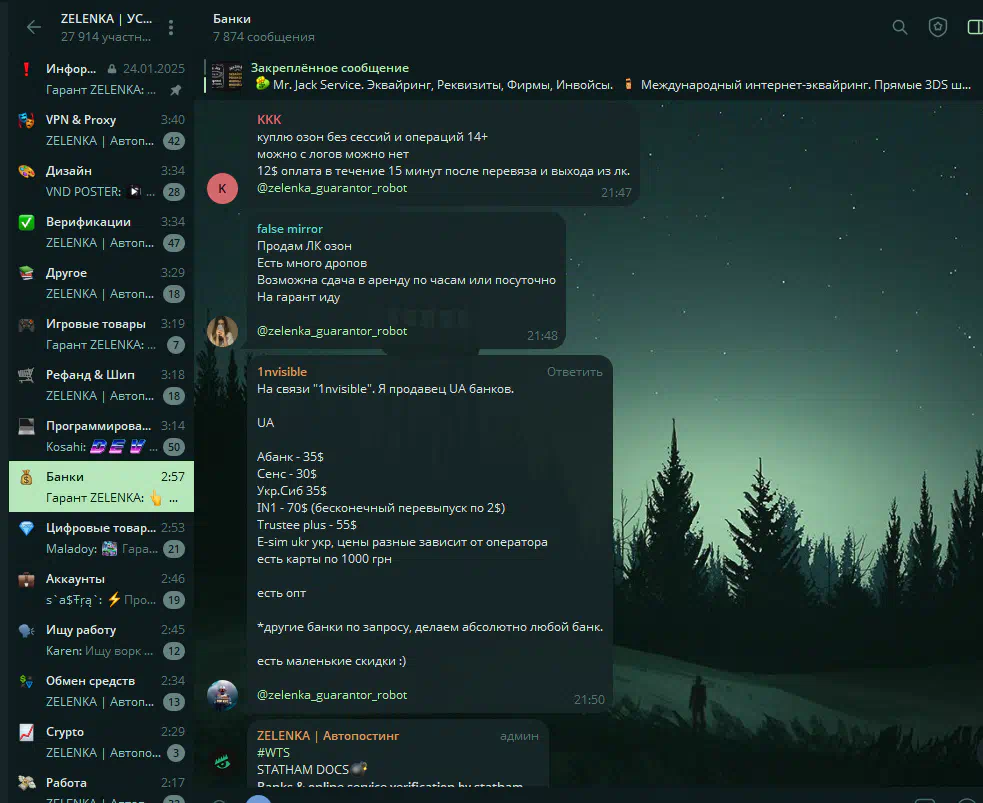This screenshot has width=983, height=803.
Task: Open the Работа topic
Action: (102, 789)
